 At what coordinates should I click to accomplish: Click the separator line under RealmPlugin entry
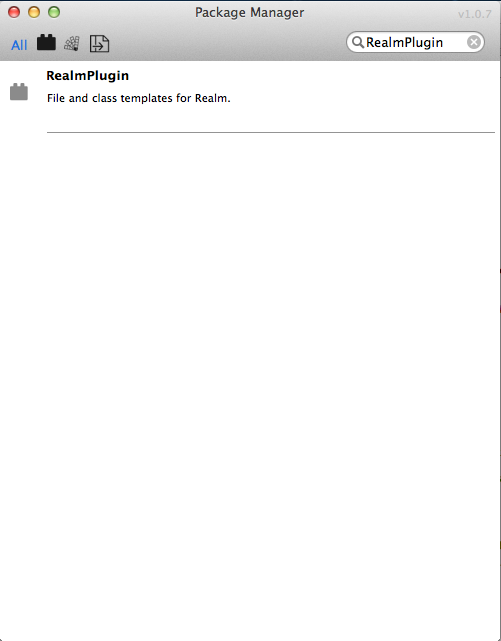tap(271, 132)
